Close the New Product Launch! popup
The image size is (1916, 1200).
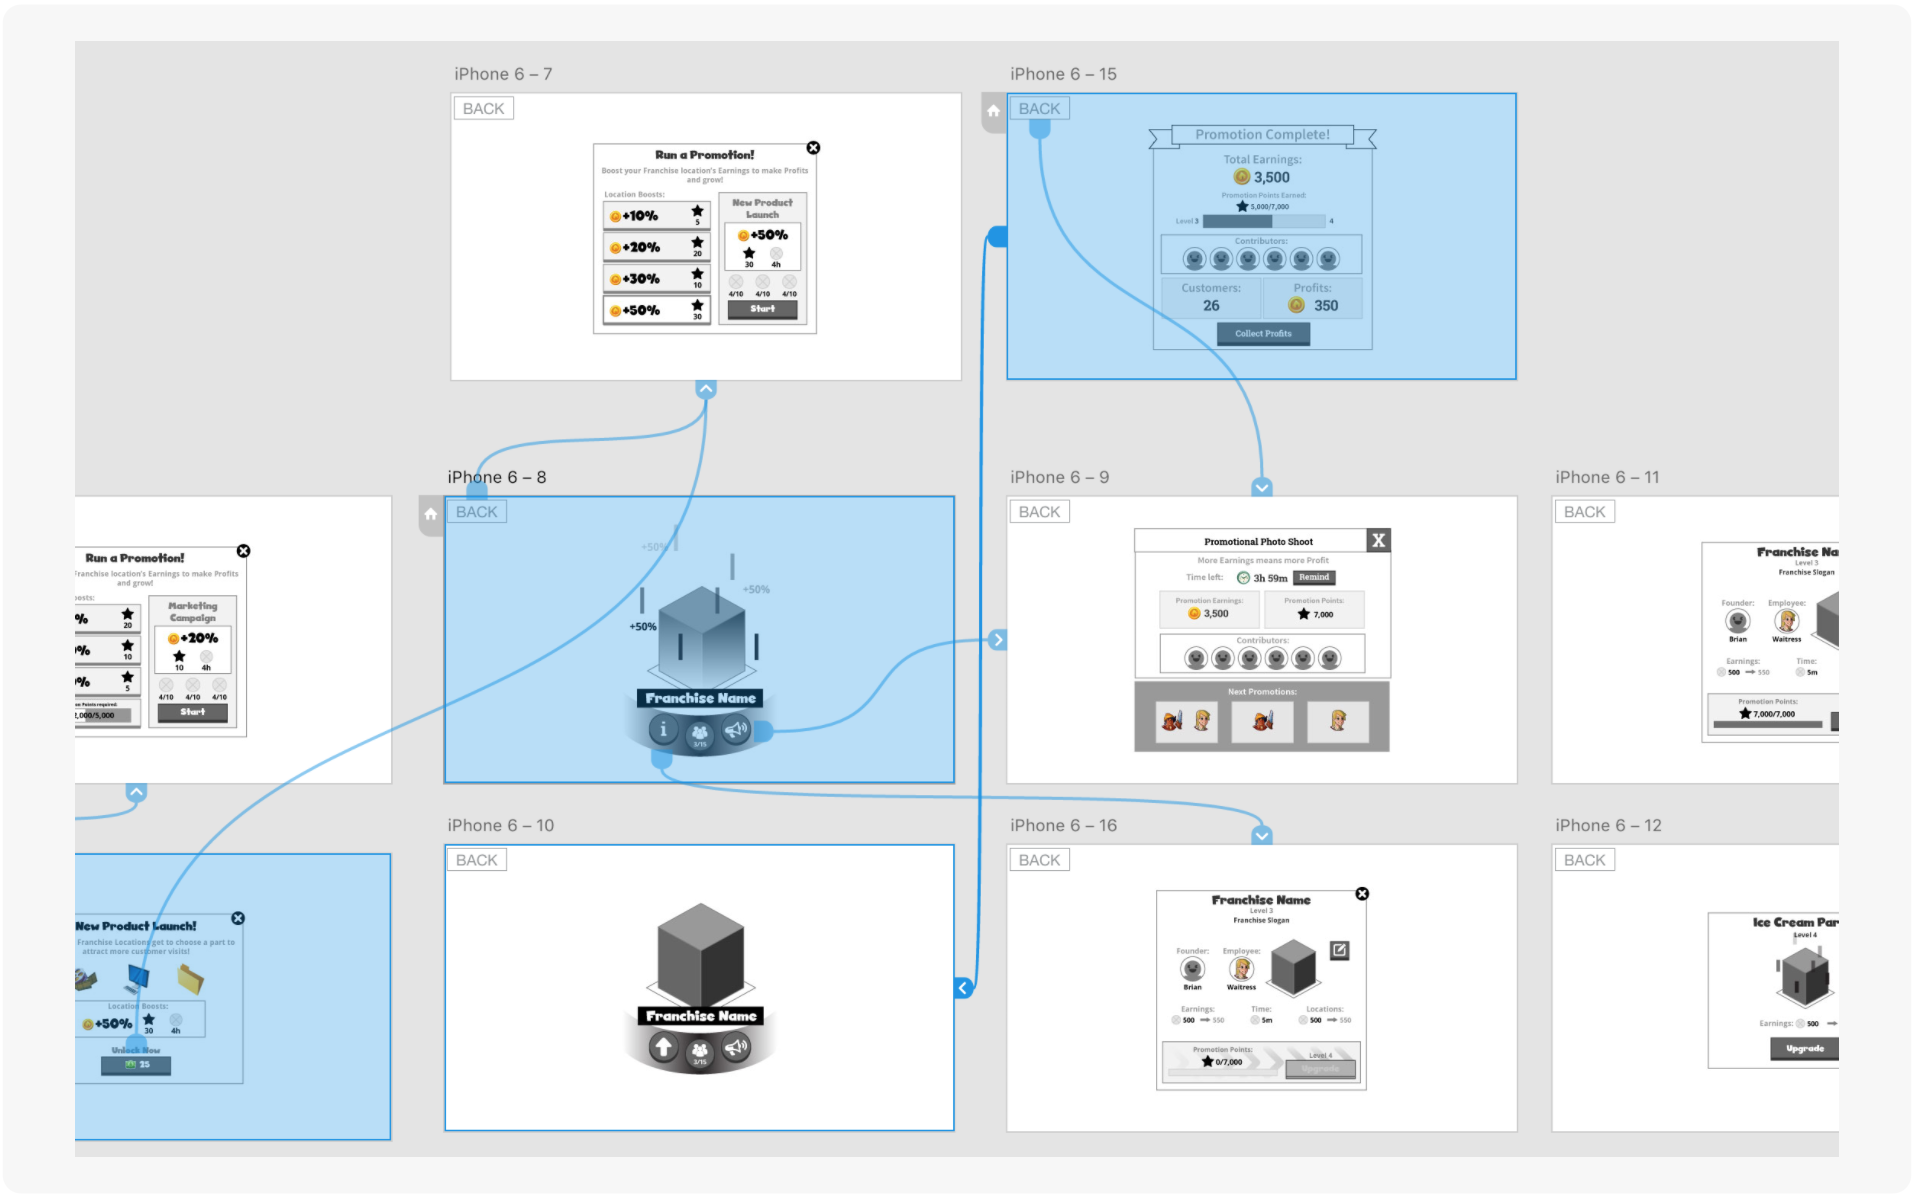[238, 918]
